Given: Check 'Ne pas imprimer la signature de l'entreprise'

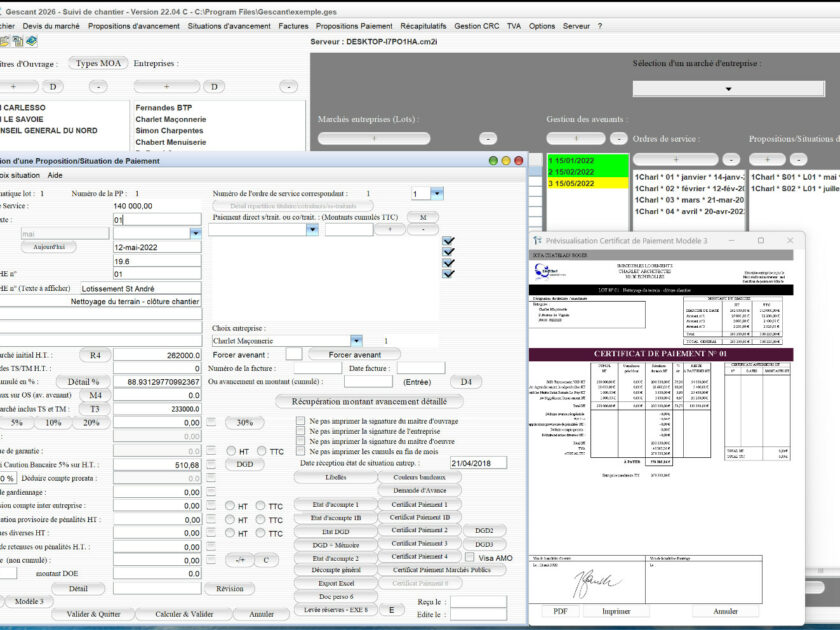Looking at the screenshot, I should click(301, 431).
